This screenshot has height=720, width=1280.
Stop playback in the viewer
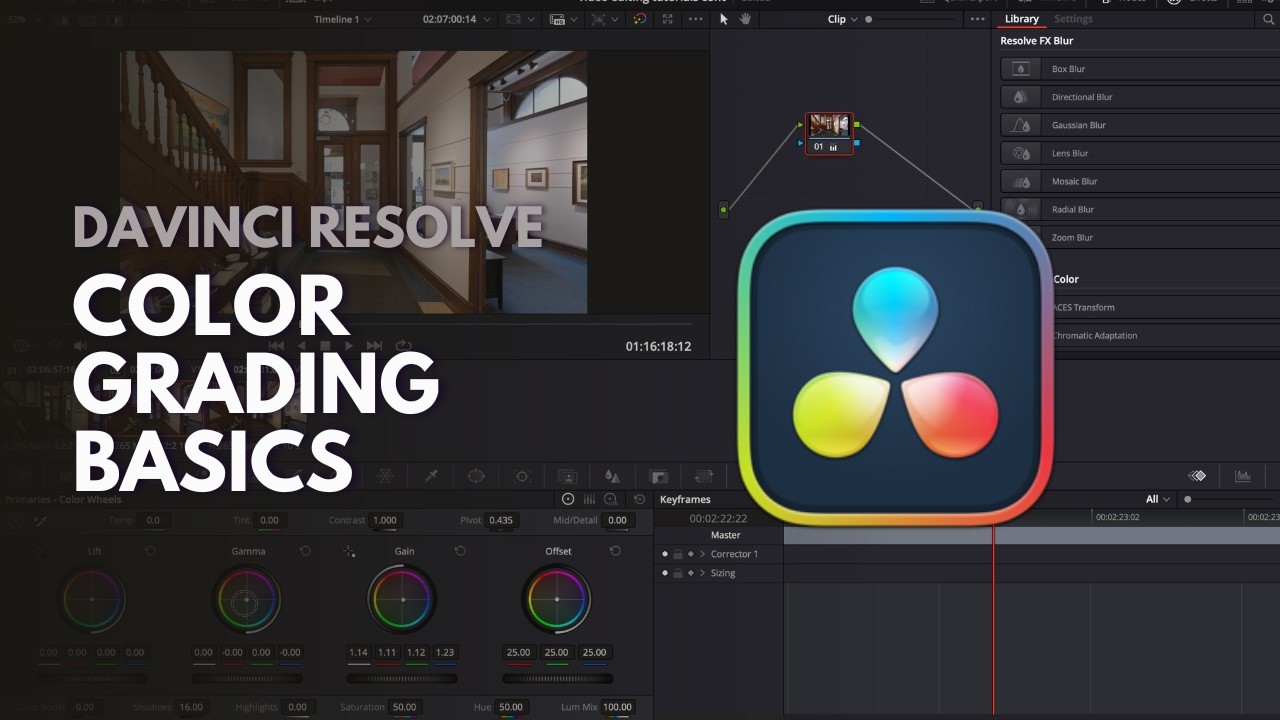click(325, 346)
